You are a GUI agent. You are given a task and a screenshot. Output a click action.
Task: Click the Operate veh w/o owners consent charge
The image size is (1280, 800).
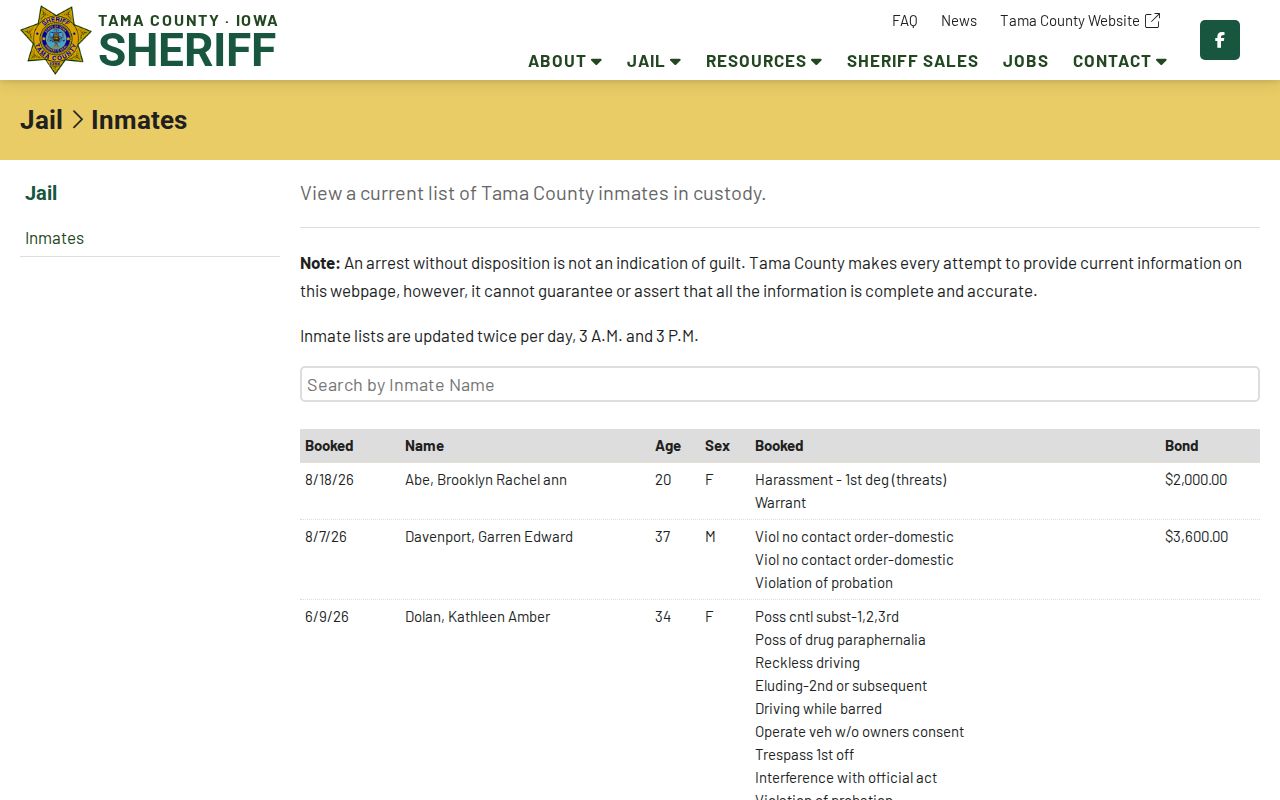tap(860, 732)
